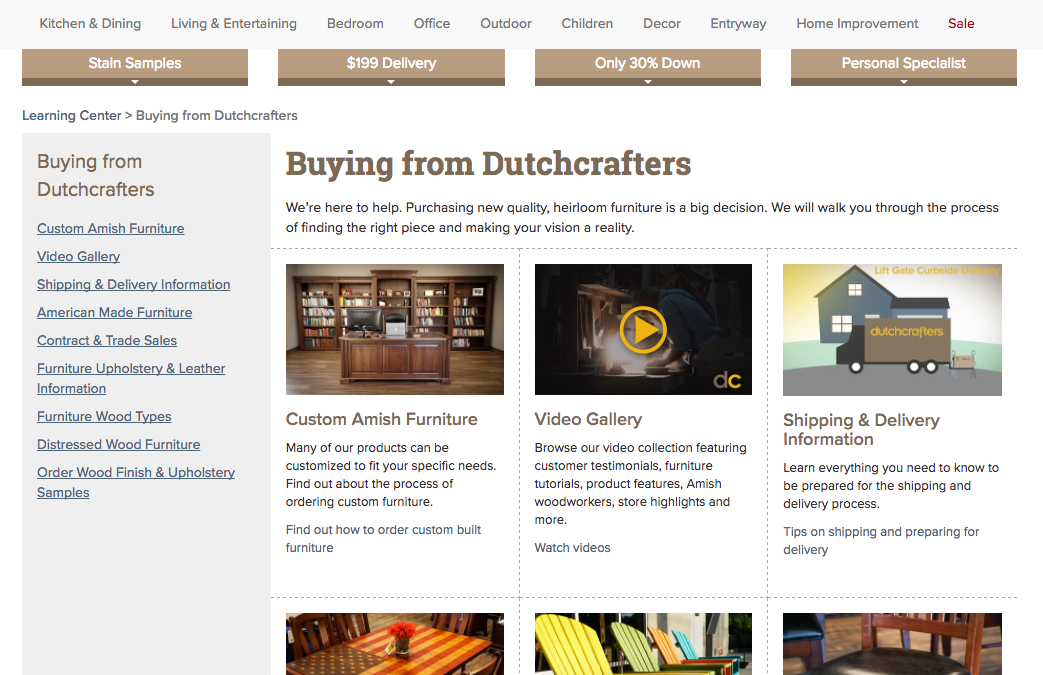Open the Home Improvement menu

[x=857, y=23]
